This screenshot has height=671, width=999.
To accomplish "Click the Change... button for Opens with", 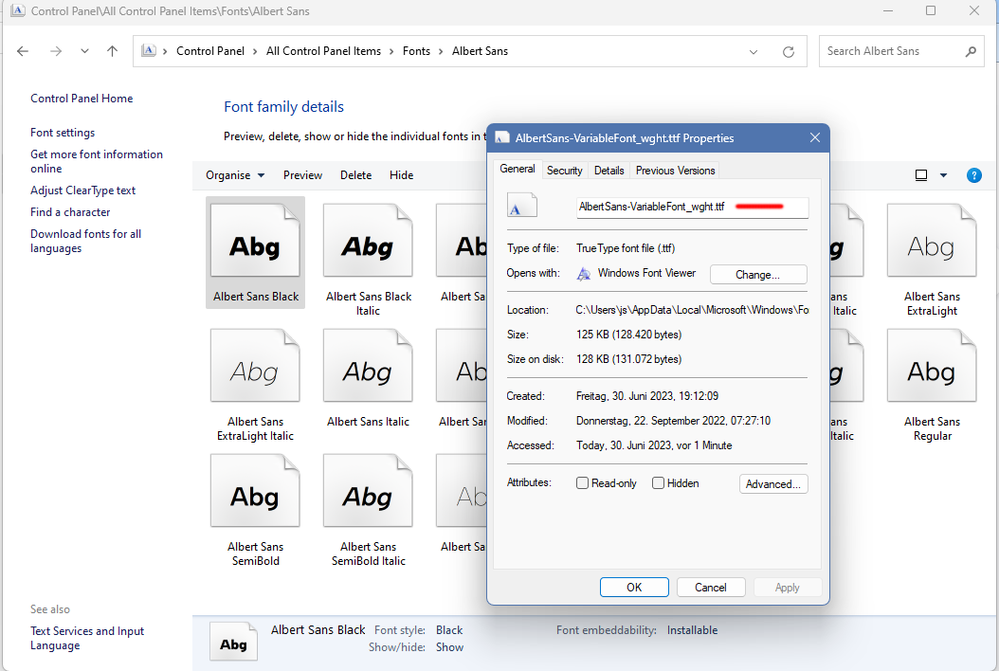I will pyautogui.click(x=757, y=274).
